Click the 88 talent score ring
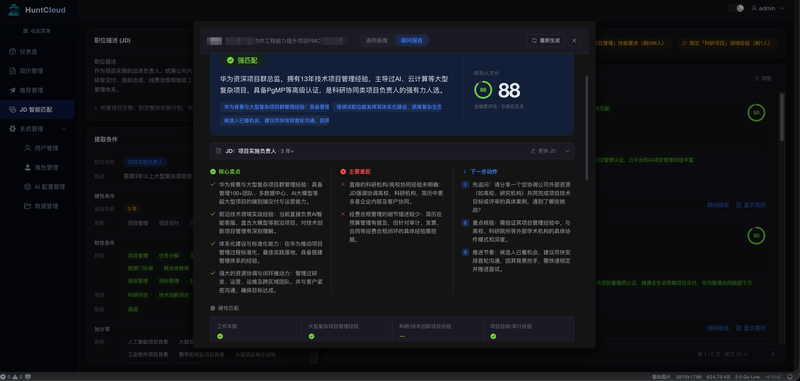Viewport: 800px width, 381px height. coord(483,90)
